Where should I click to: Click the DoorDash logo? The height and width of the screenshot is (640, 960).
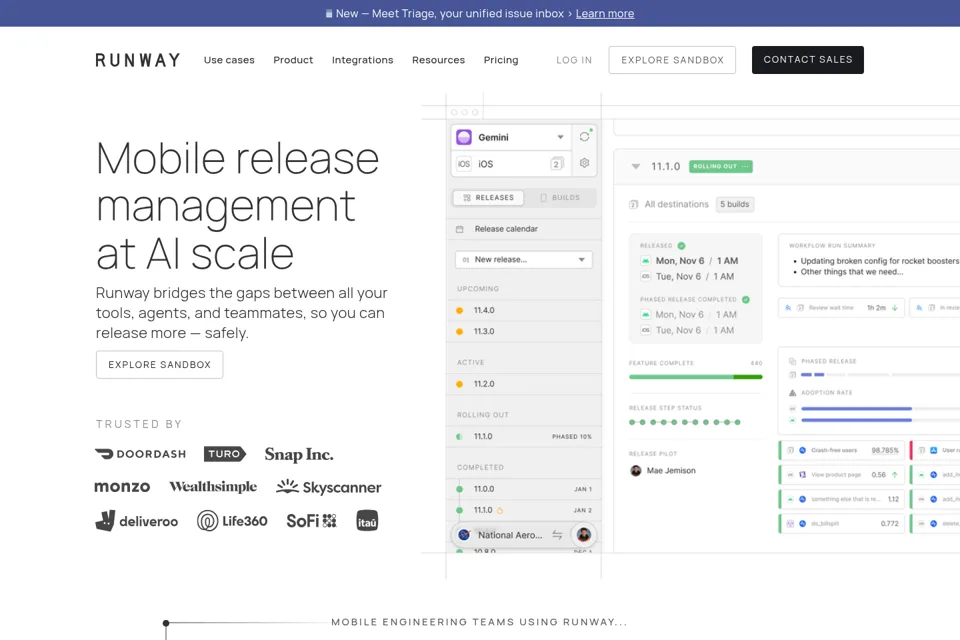pyautogui.click(x=140, y=454)
